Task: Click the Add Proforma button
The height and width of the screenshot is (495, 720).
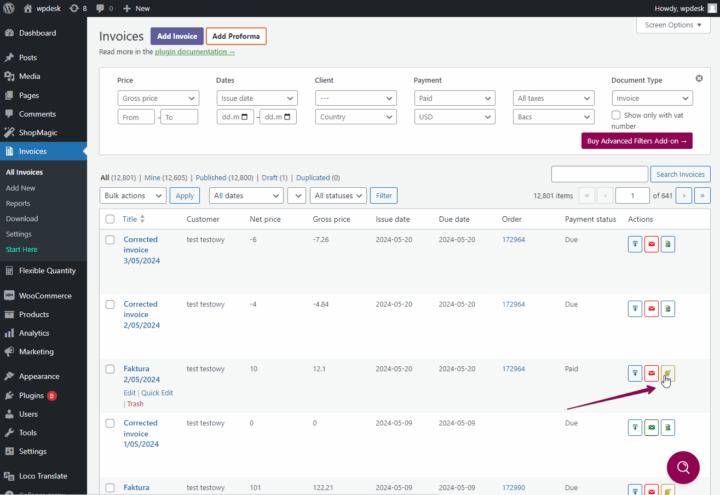Action: (236, 37)
